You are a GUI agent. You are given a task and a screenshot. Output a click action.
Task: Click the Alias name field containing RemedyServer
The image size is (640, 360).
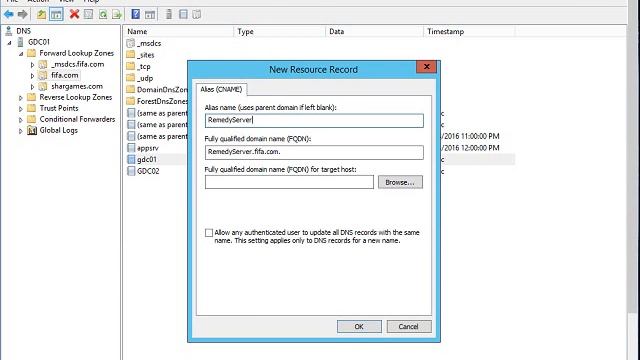click(x=314, y=120)
